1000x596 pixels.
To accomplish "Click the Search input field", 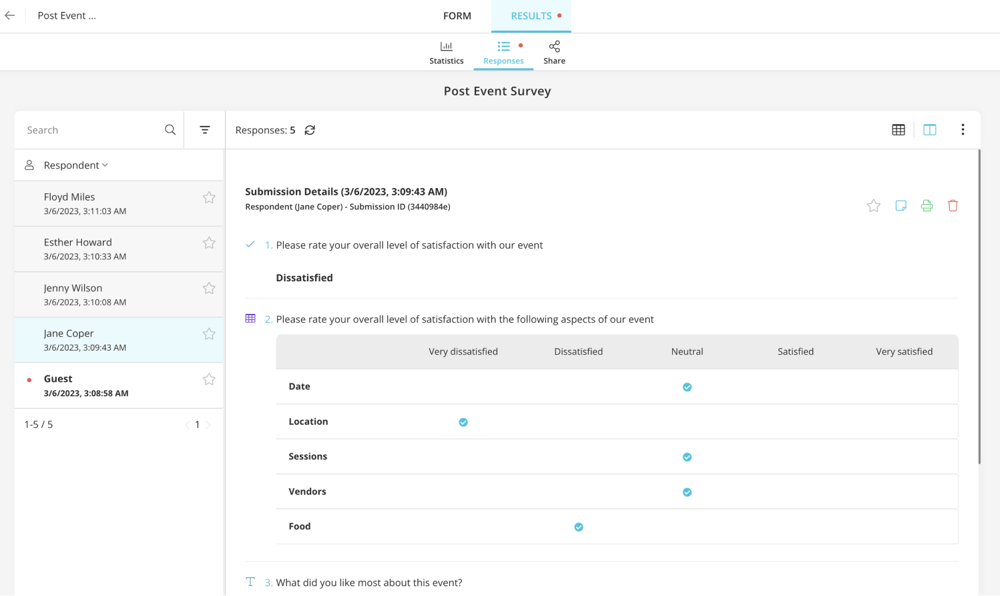I will pyautogui.click(x=90, y=130).
